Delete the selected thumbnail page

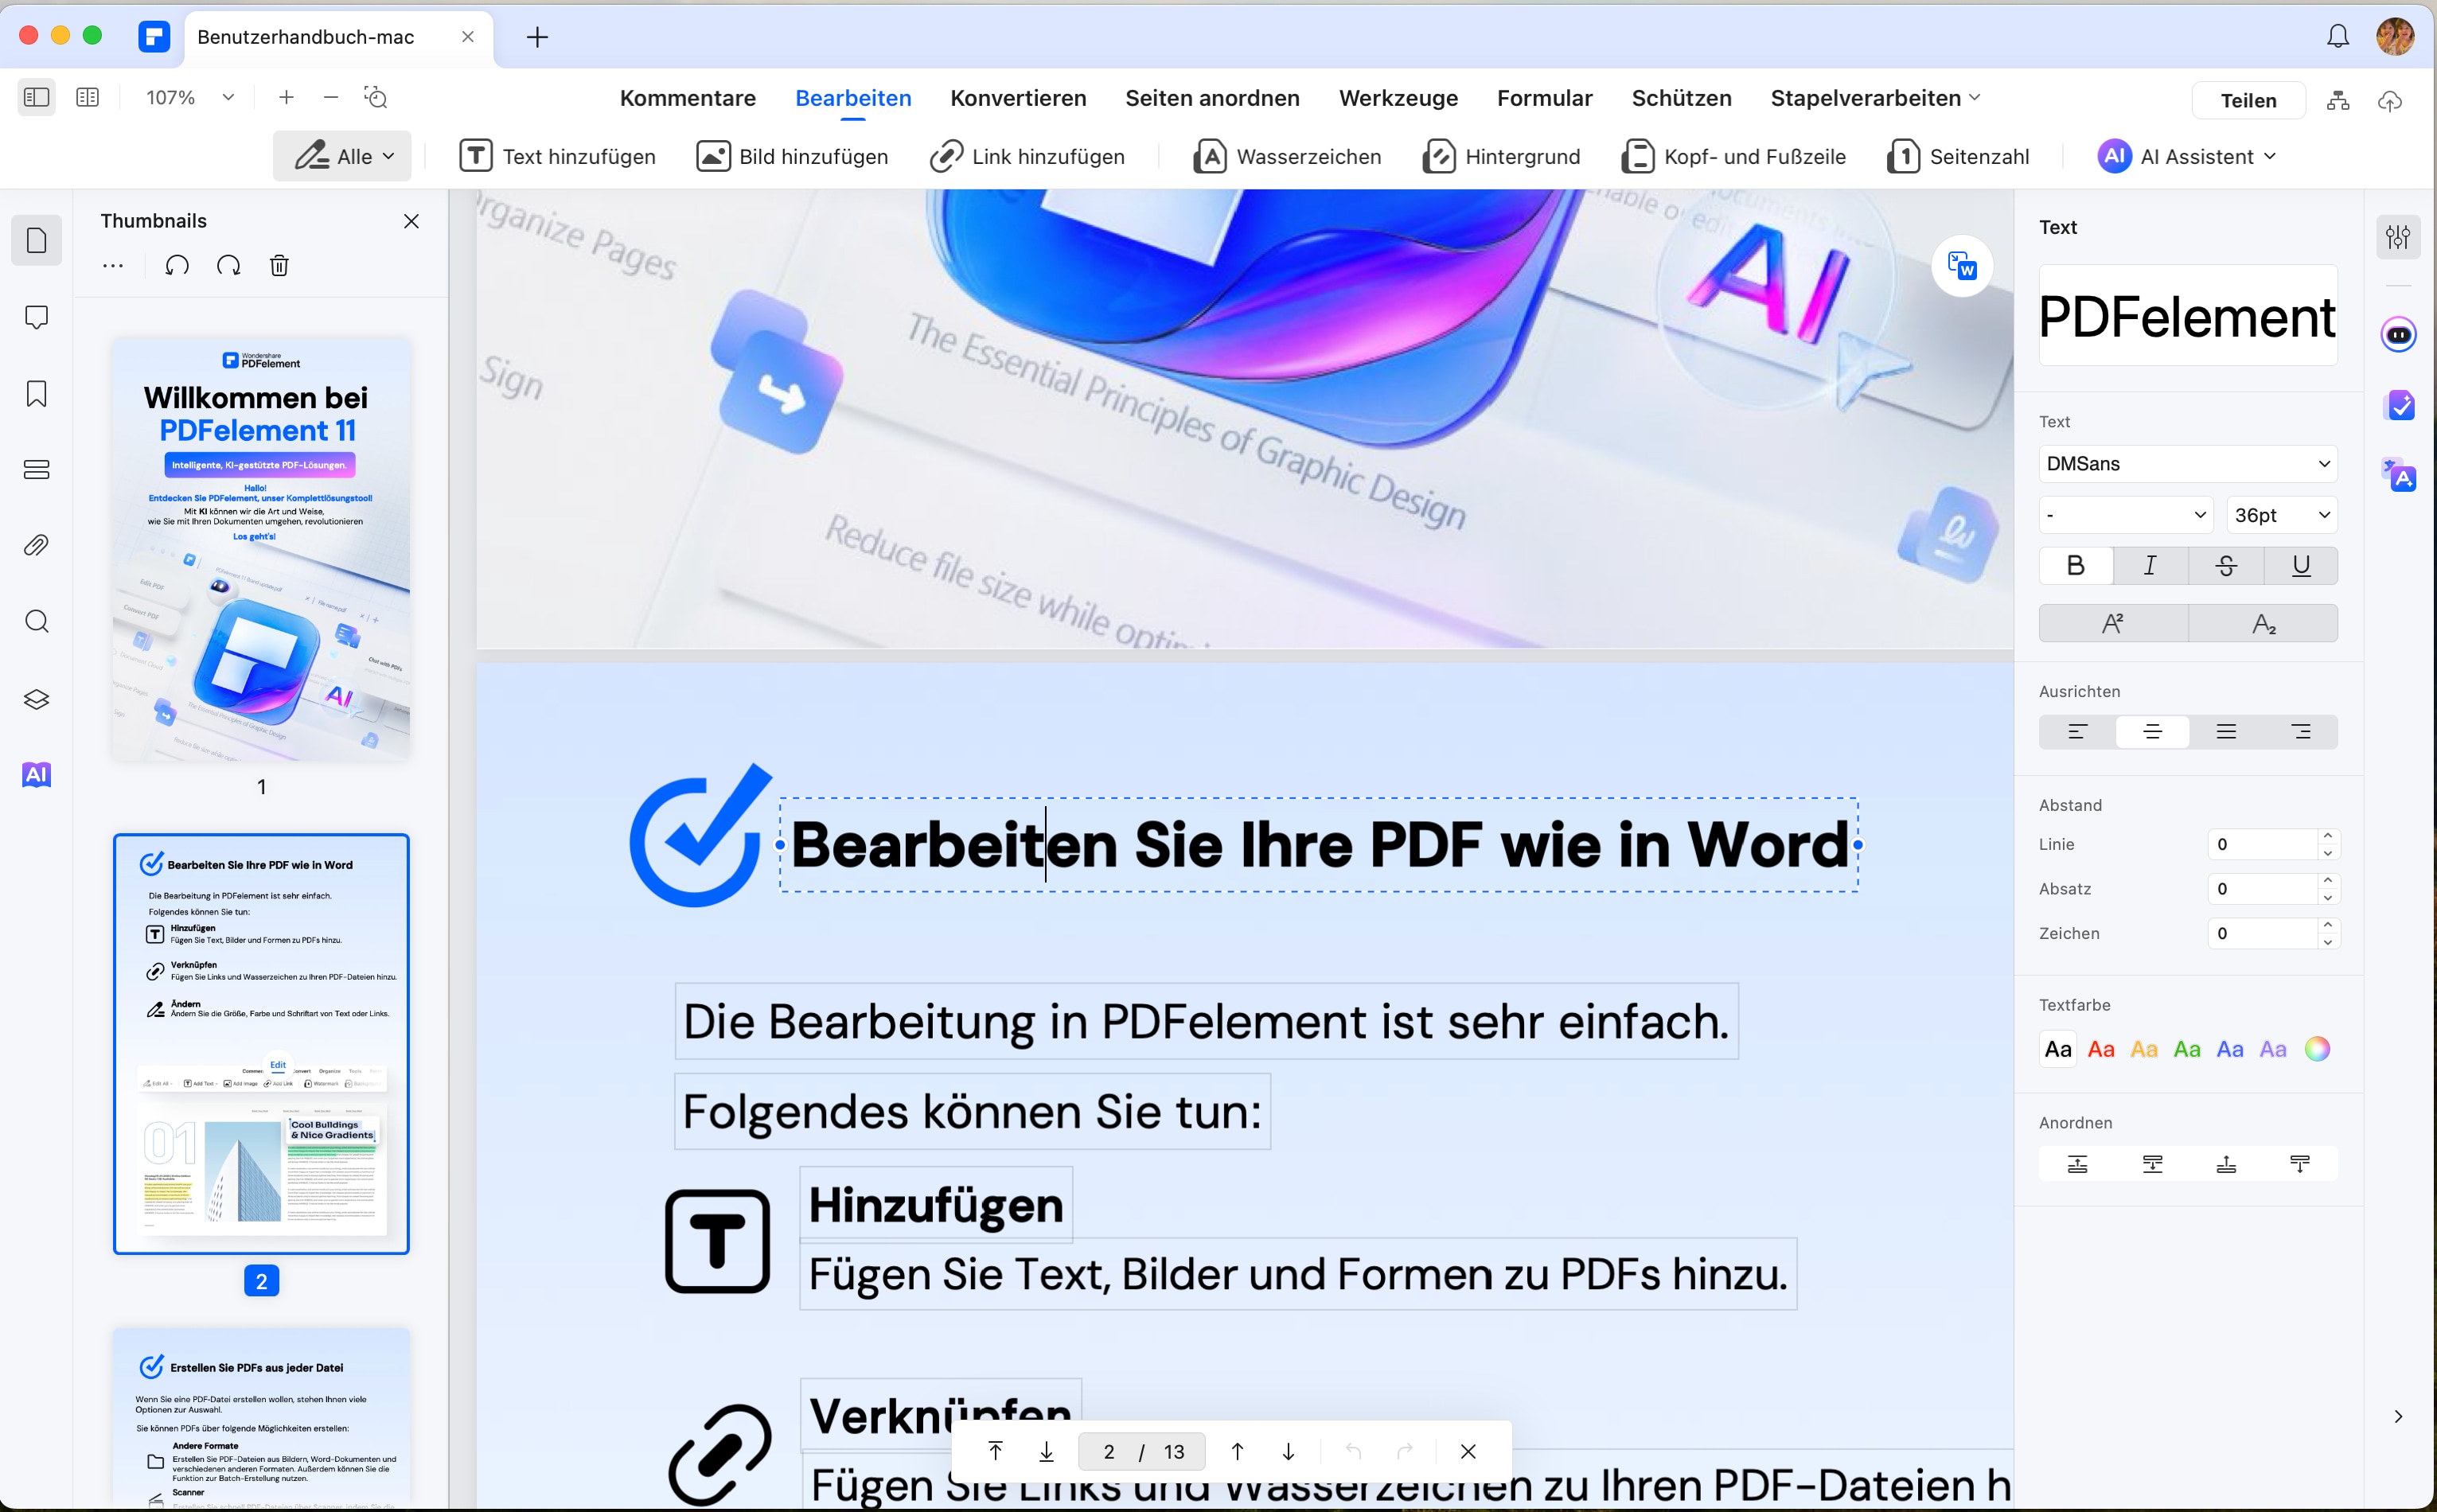279,265
